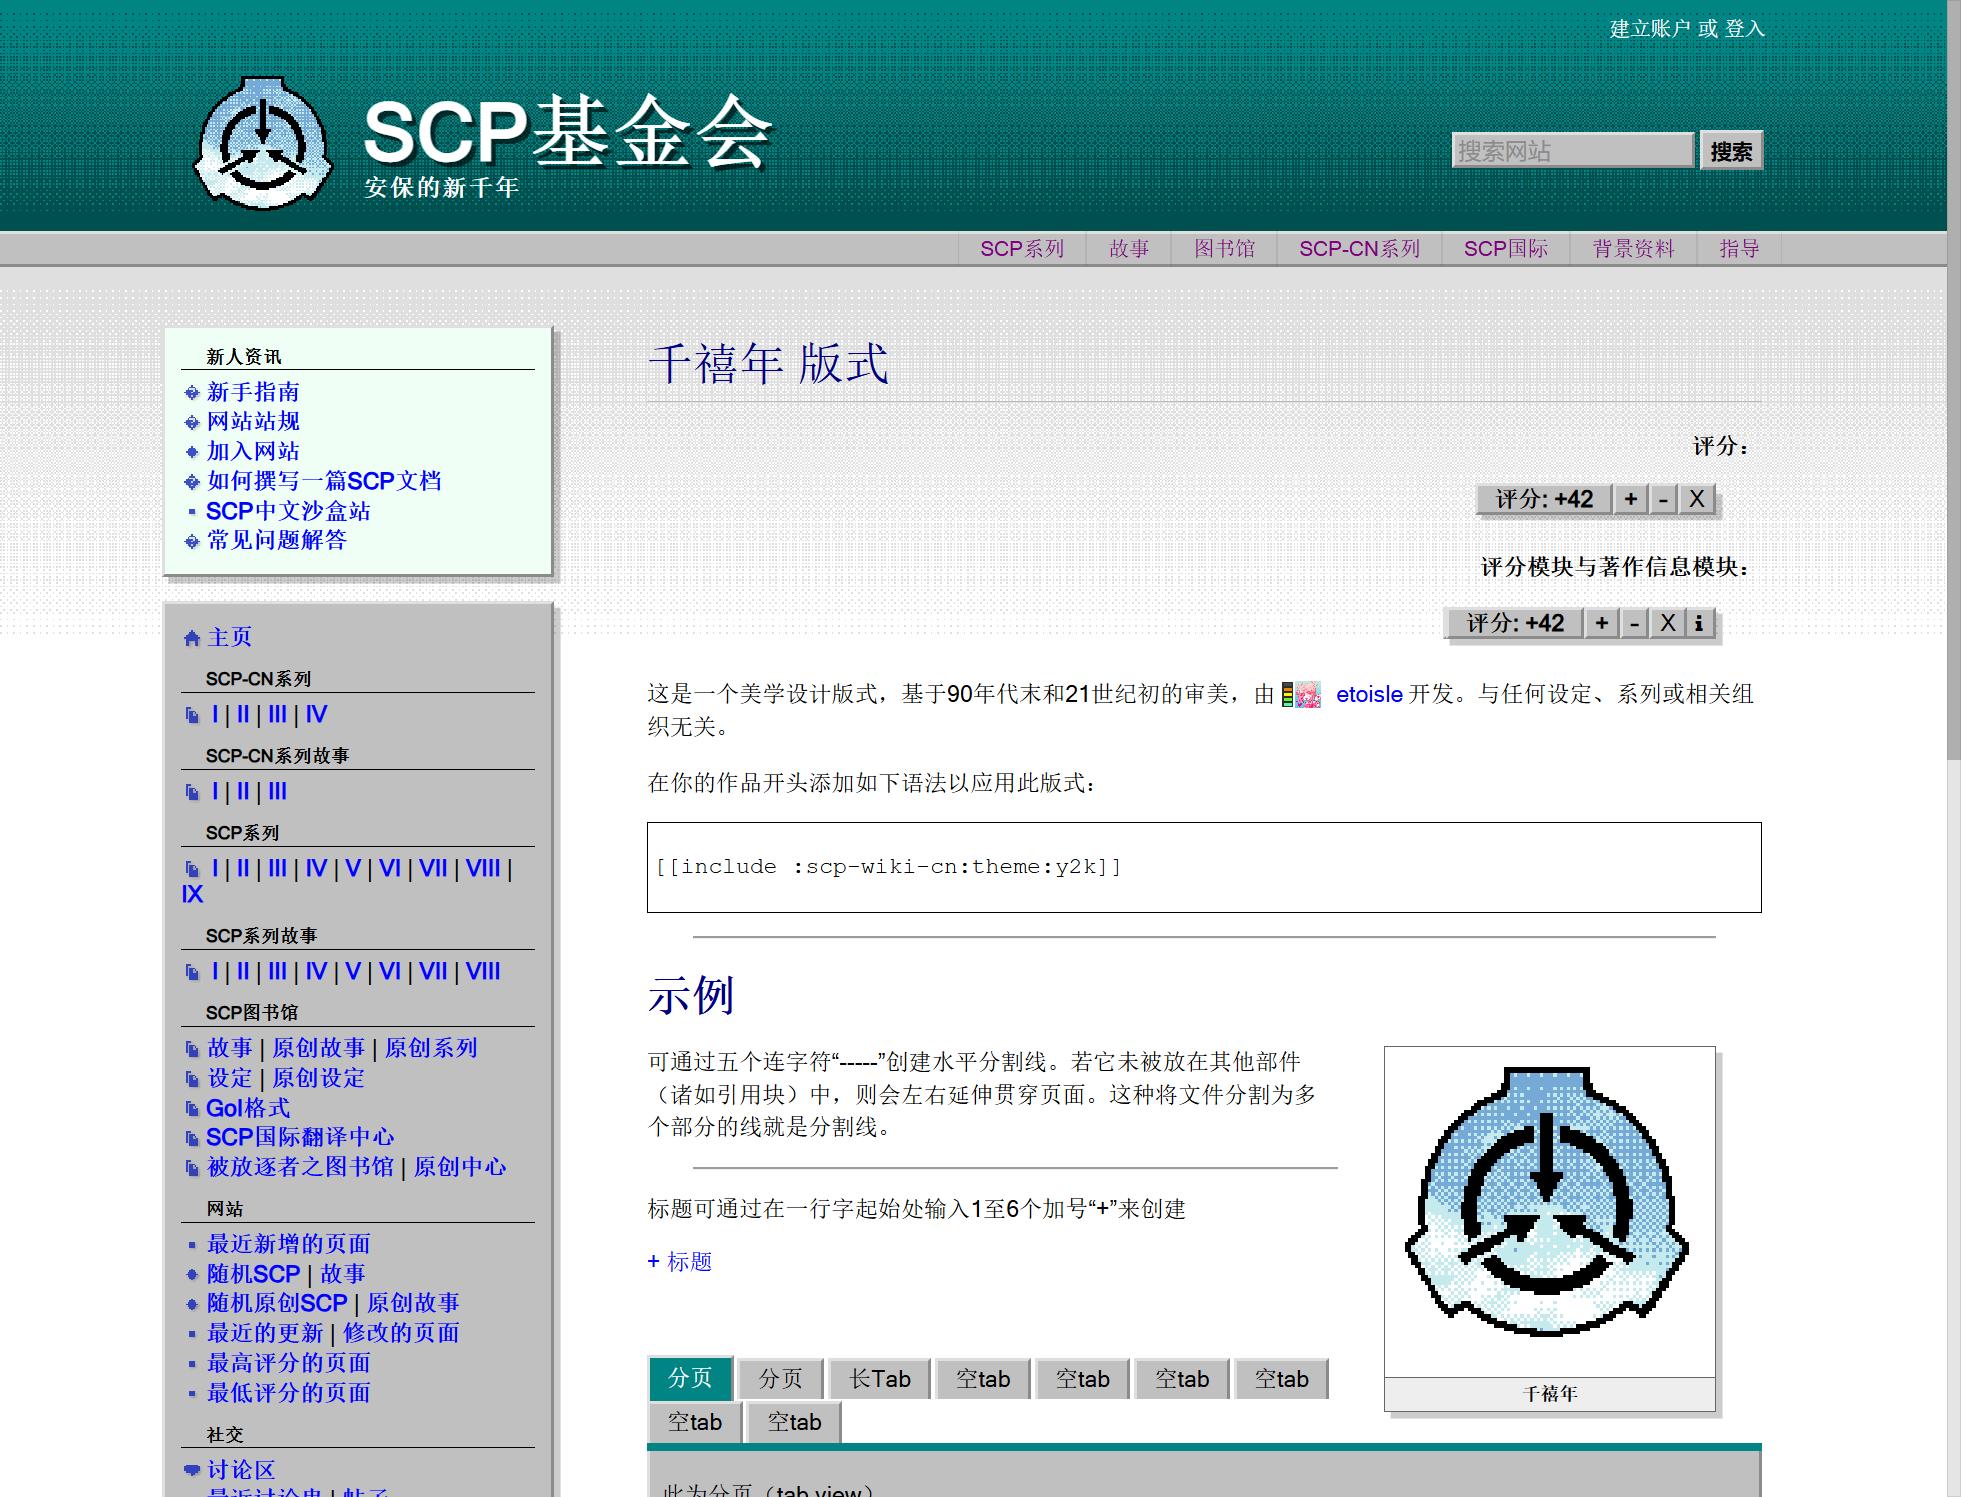1961x1497 pixels.
Task: Cancel vote with X in first rating box
Action: tap(1697, 499)
